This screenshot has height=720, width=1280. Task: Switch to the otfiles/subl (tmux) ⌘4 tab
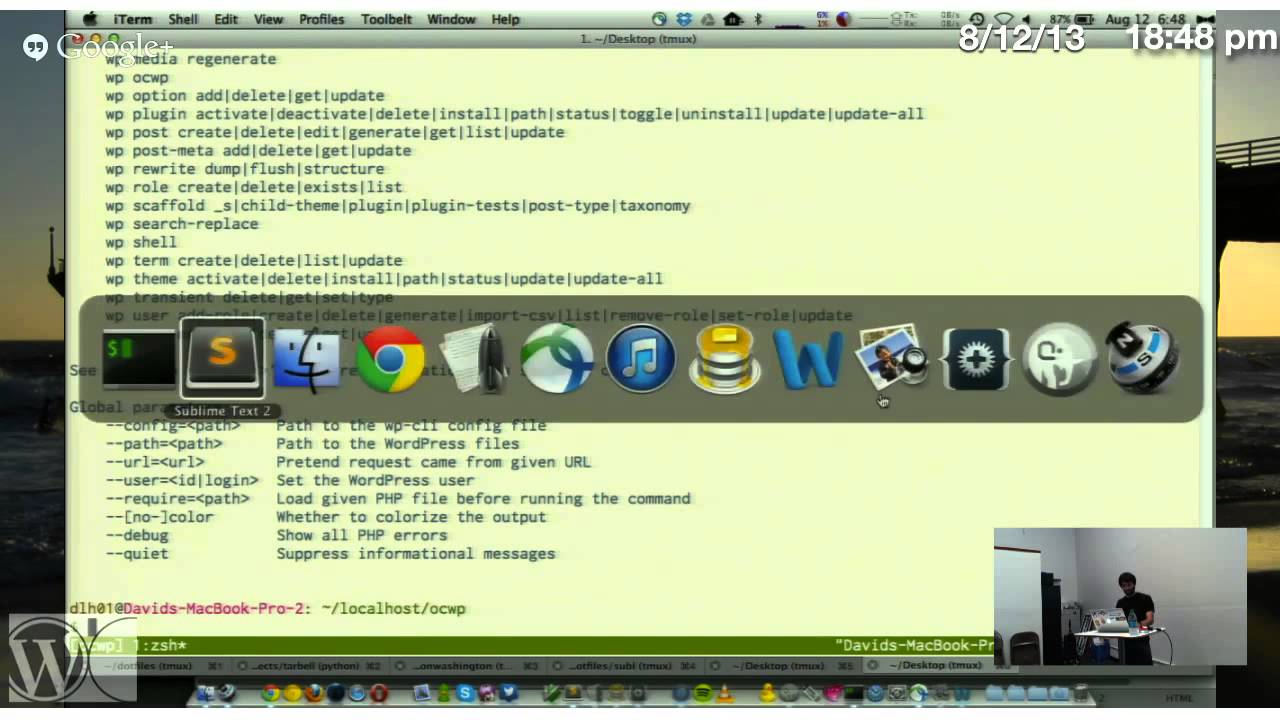(x=626, y=665)
